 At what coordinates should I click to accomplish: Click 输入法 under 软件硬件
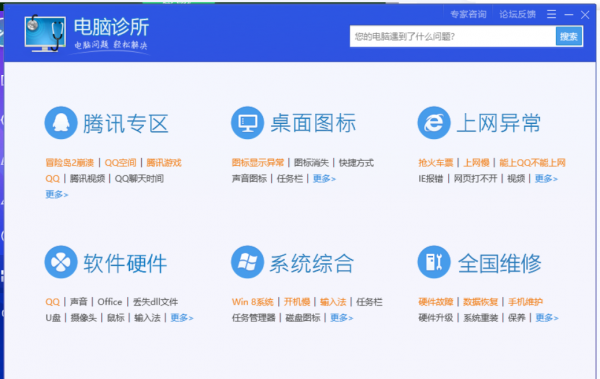147,318
